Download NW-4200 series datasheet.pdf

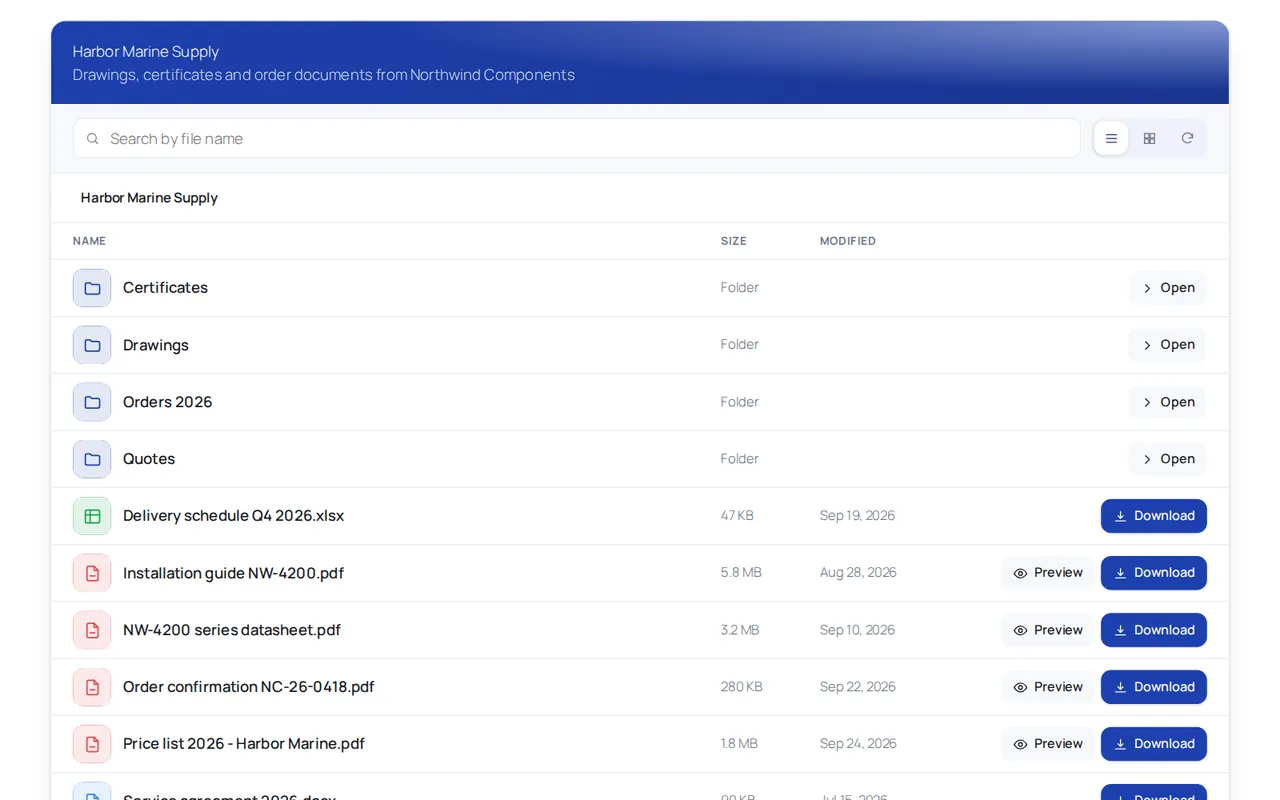pos(1154,630)
